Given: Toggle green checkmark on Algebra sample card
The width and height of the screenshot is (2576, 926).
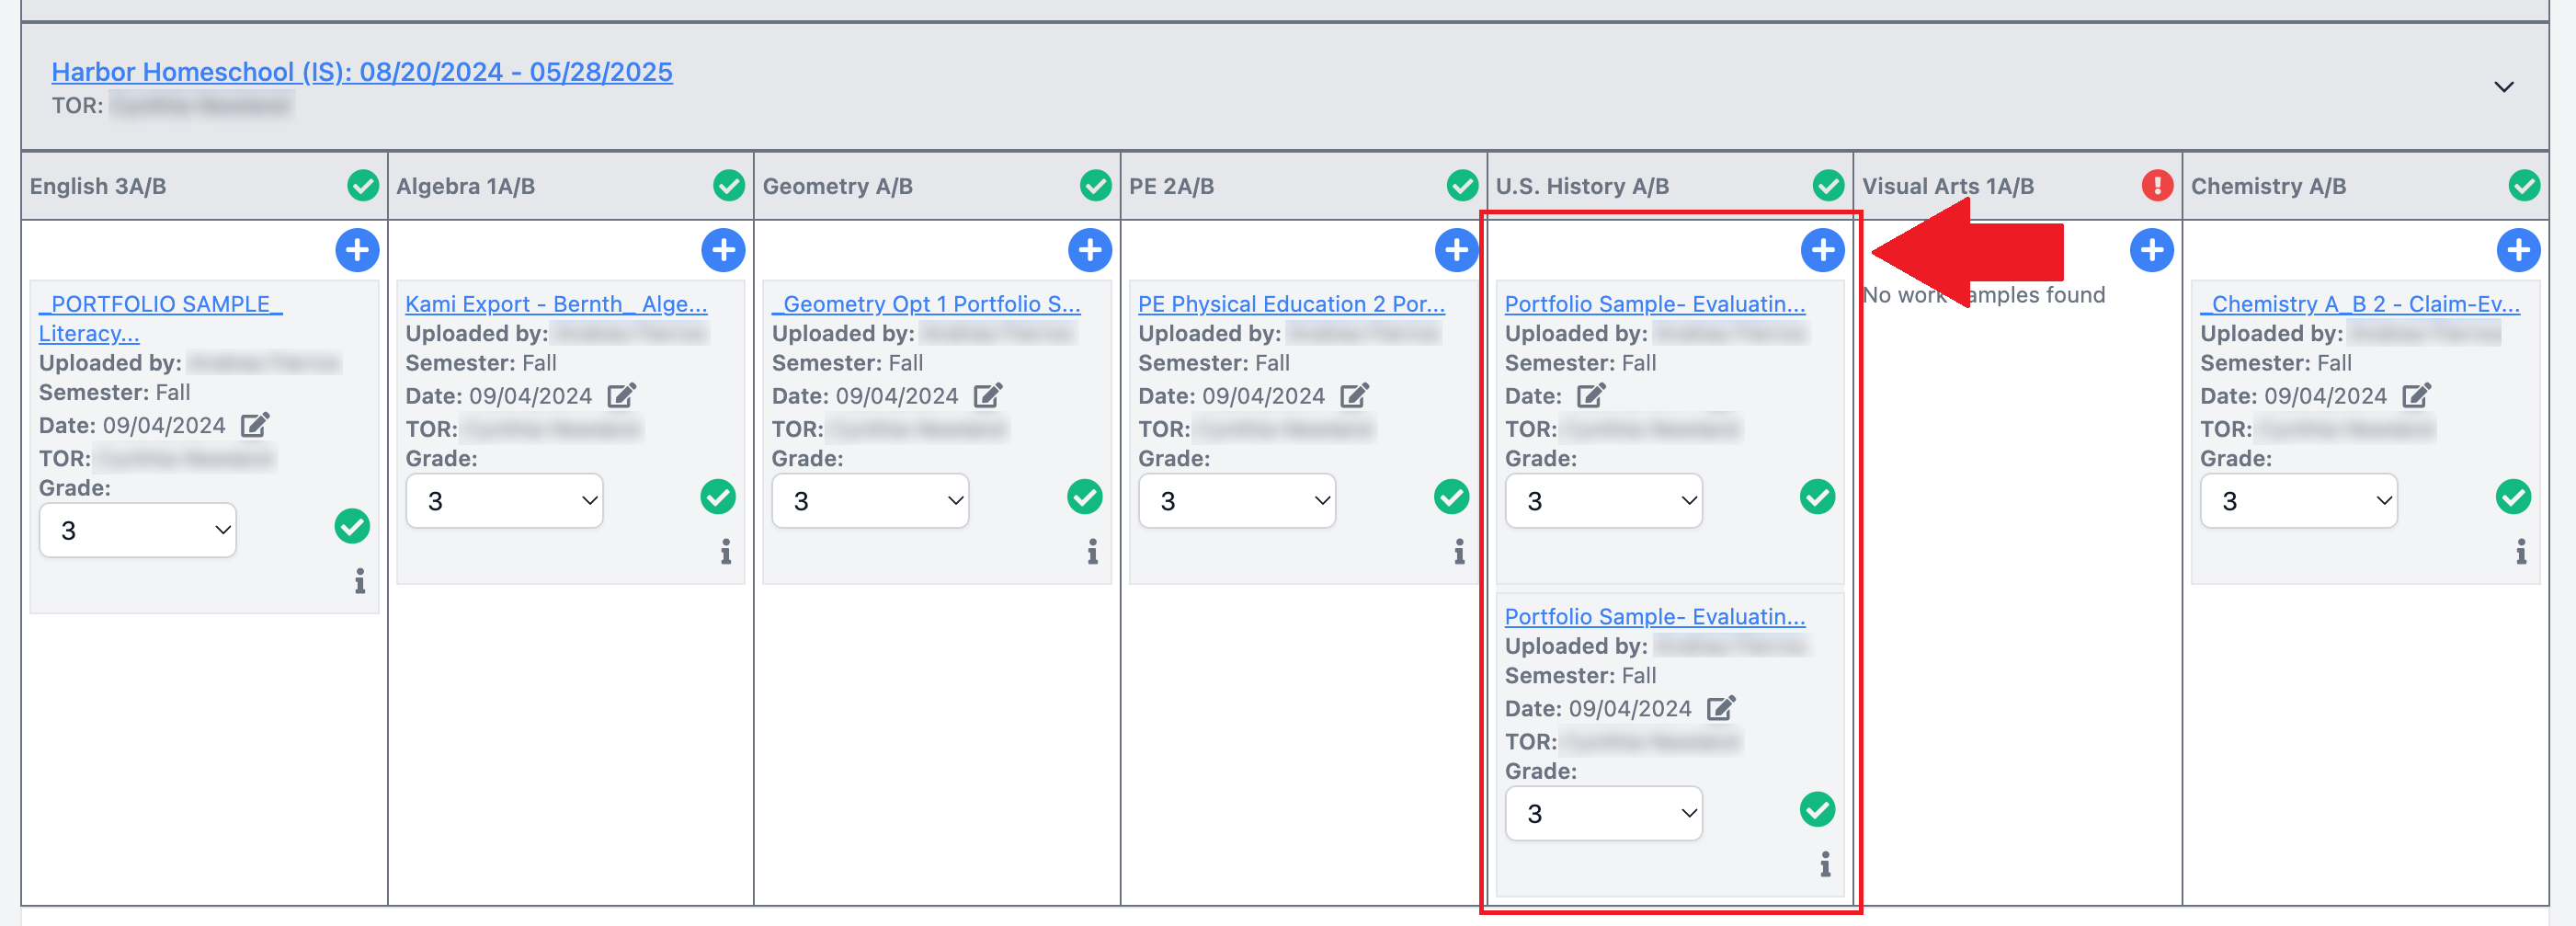Looking at the screenshot, I should (x=717, y=497).
